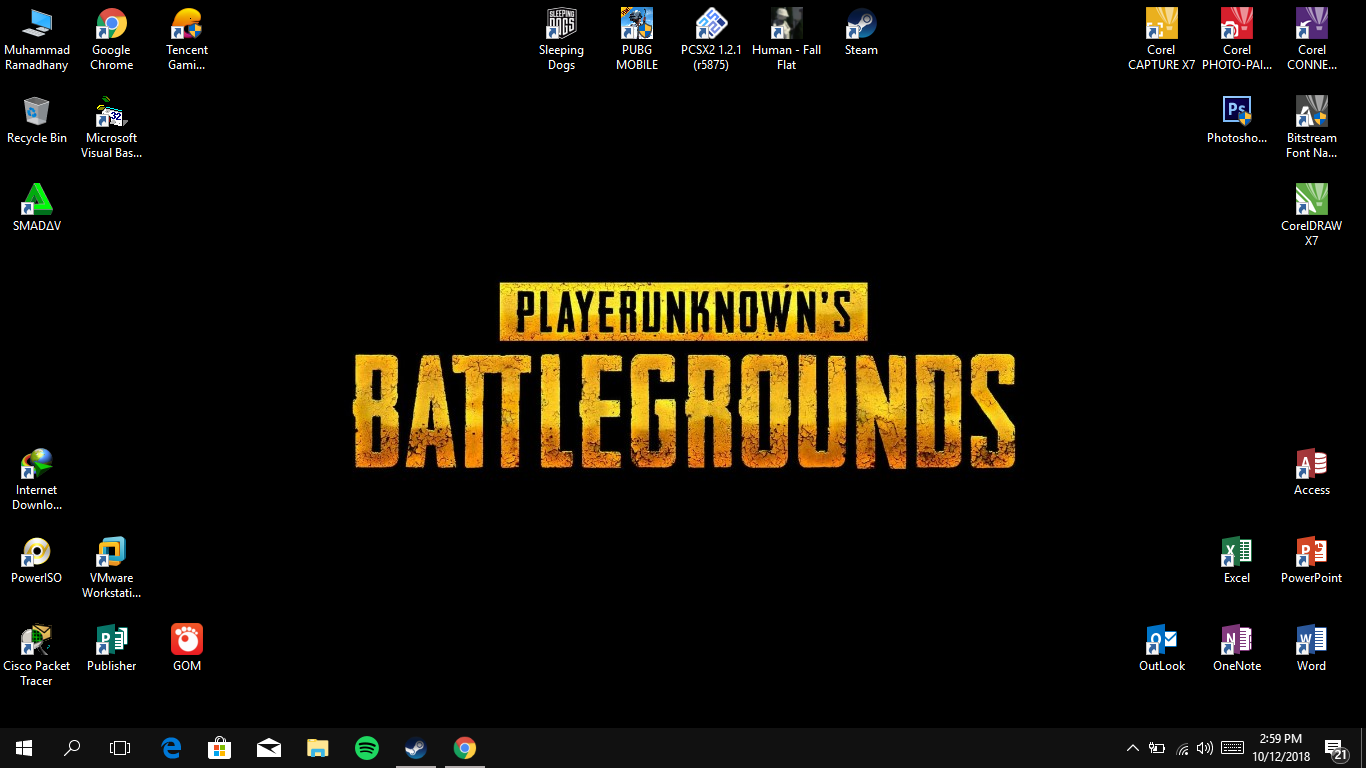Open the Mail app from the taskbar
Screen dimensions: 1366x768
click(269, 748)
